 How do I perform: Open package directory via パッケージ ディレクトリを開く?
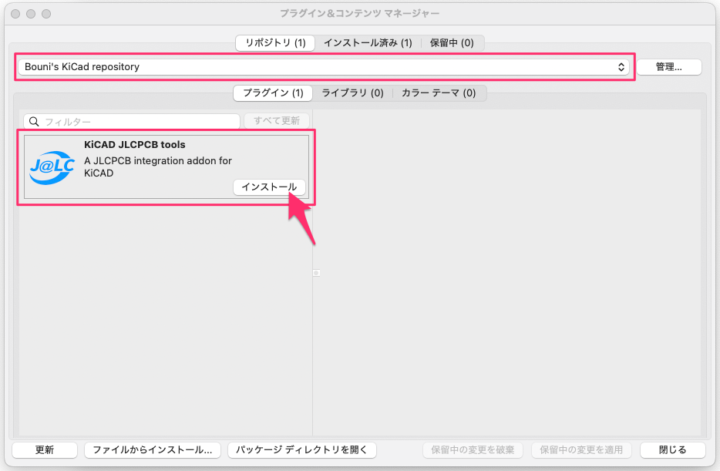(x=302, y=450)
